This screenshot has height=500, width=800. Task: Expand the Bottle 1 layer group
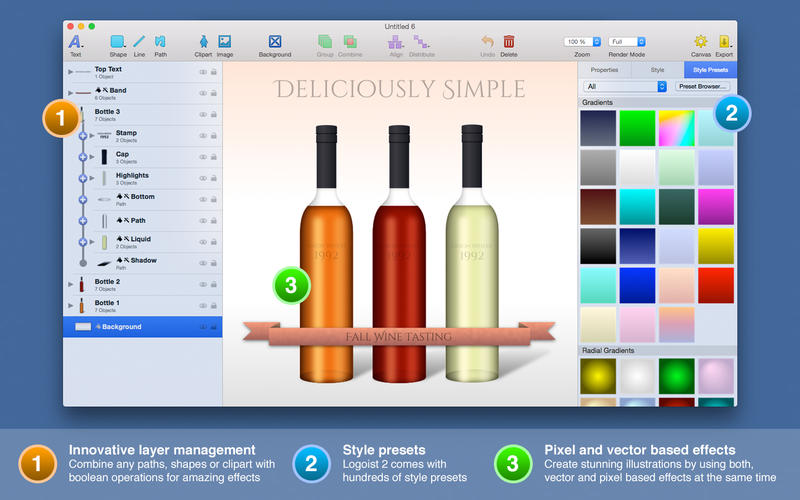70,306
